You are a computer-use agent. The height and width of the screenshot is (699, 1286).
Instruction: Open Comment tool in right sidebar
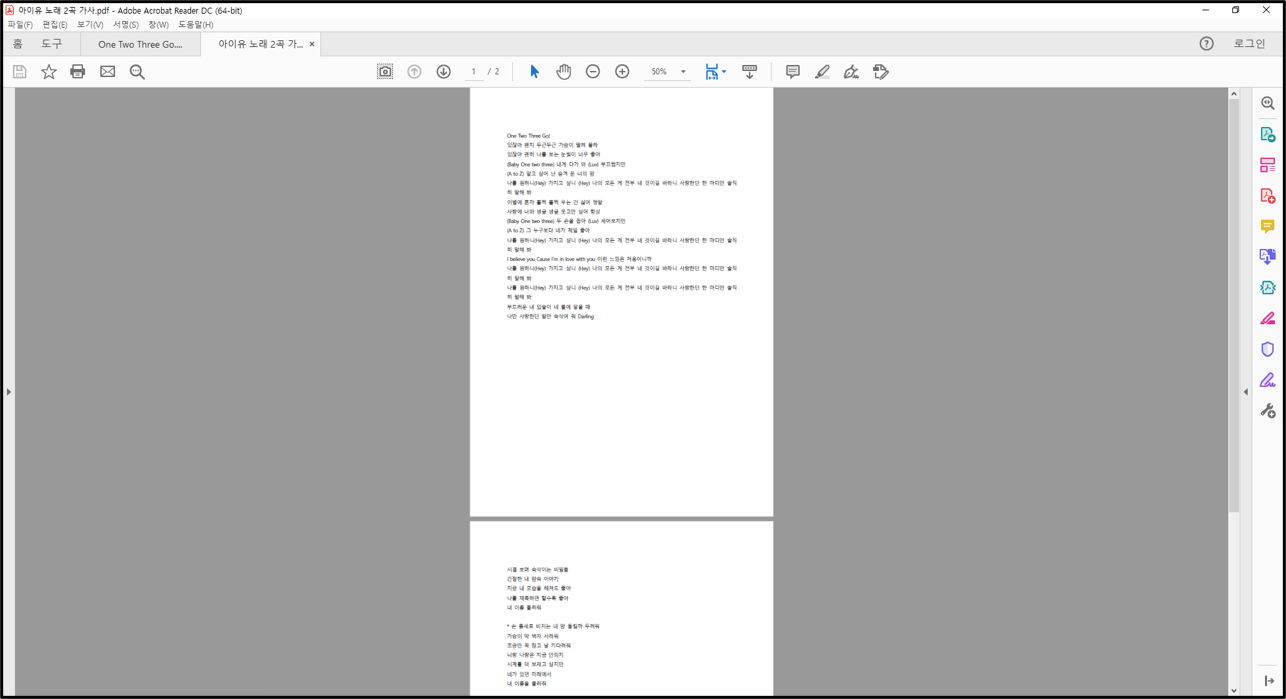tap(1268, 227)
